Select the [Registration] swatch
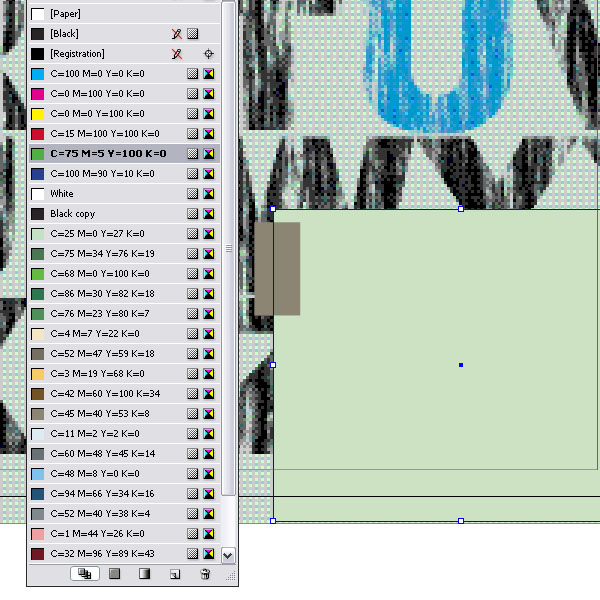This screenshot has height=600, width=600. coord(124,54)
